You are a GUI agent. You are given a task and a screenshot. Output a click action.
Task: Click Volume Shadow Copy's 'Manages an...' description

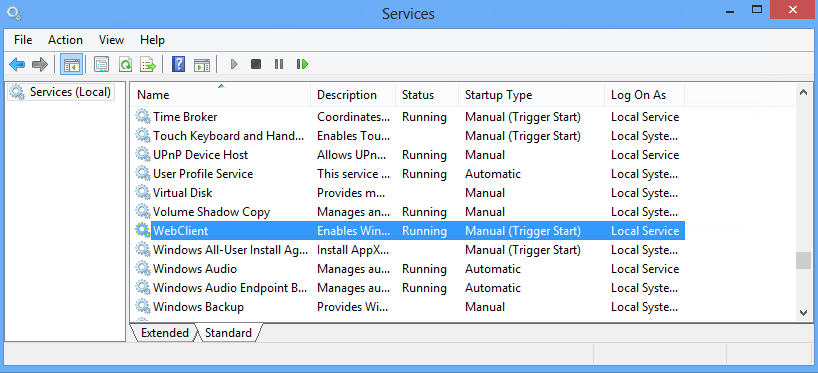[353, 212]
